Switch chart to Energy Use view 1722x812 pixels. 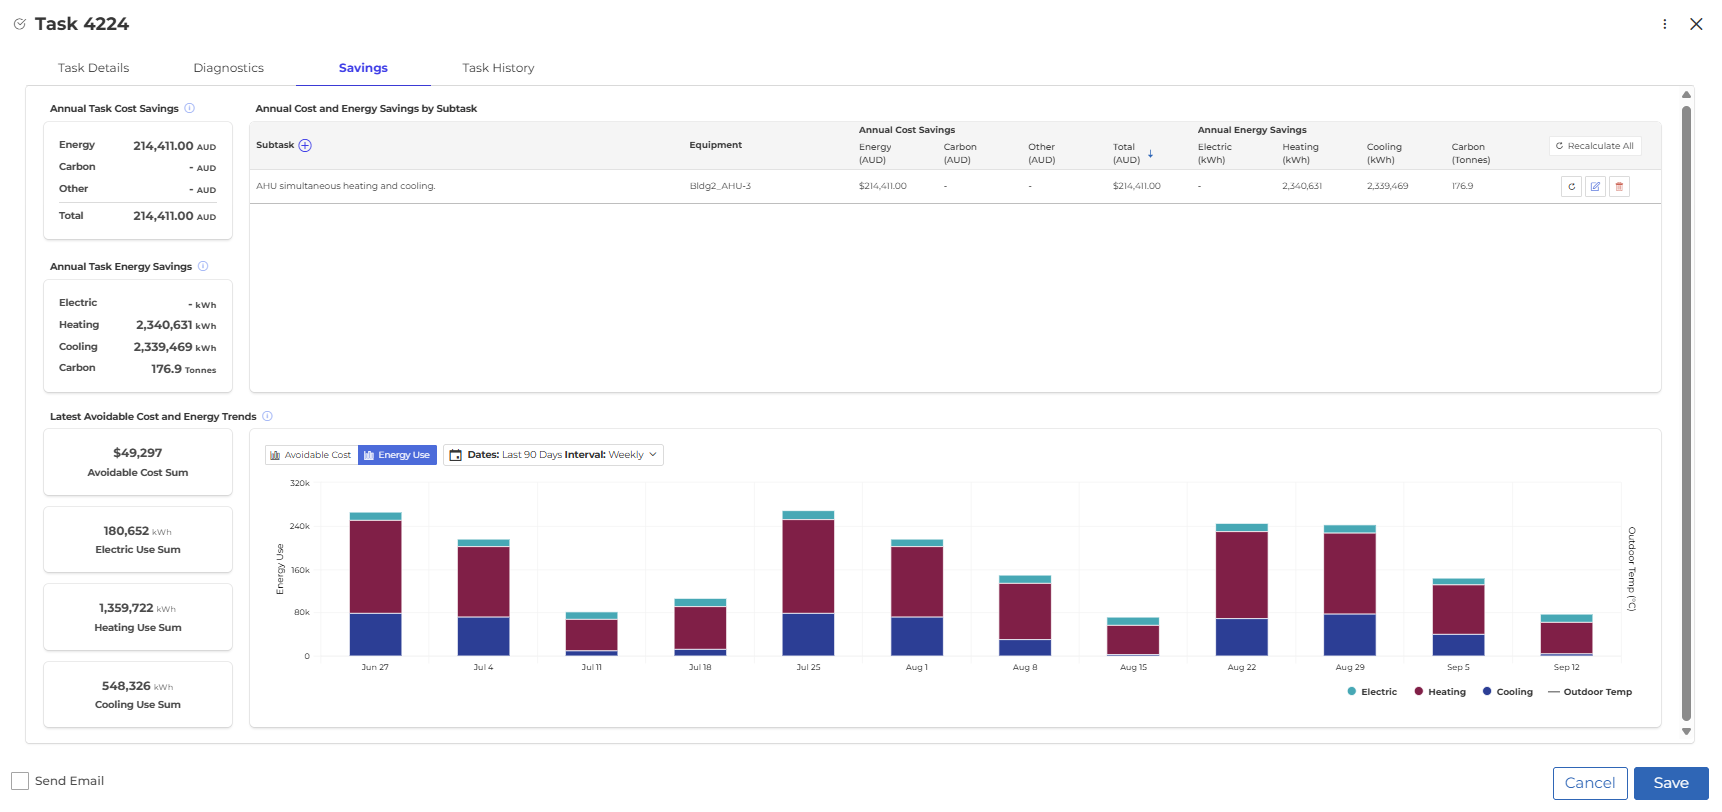click(397, 455)
